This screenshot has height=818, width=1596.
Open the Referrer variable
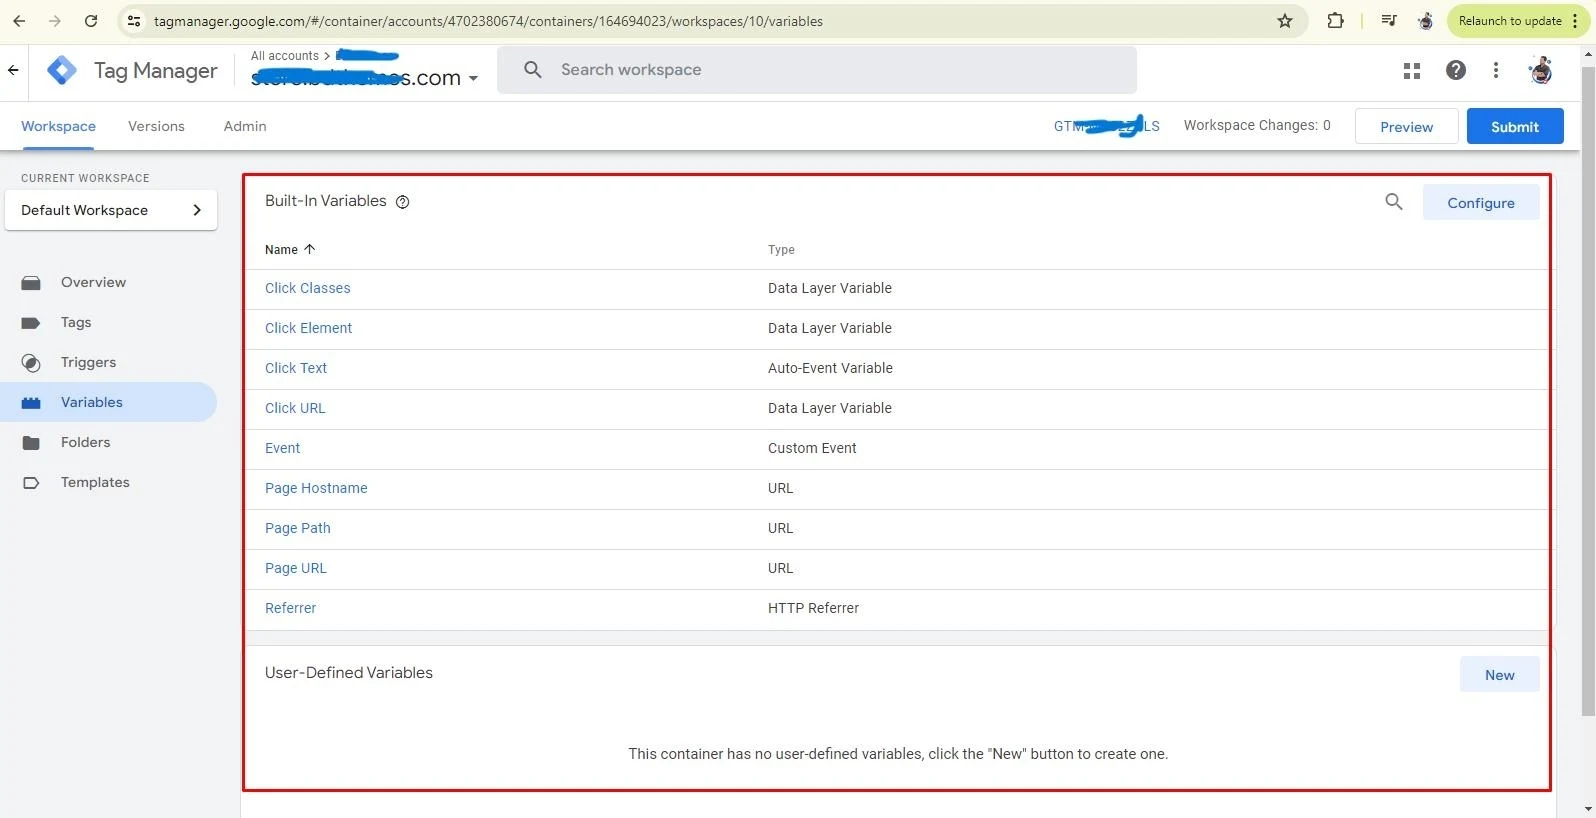(290, 608)
